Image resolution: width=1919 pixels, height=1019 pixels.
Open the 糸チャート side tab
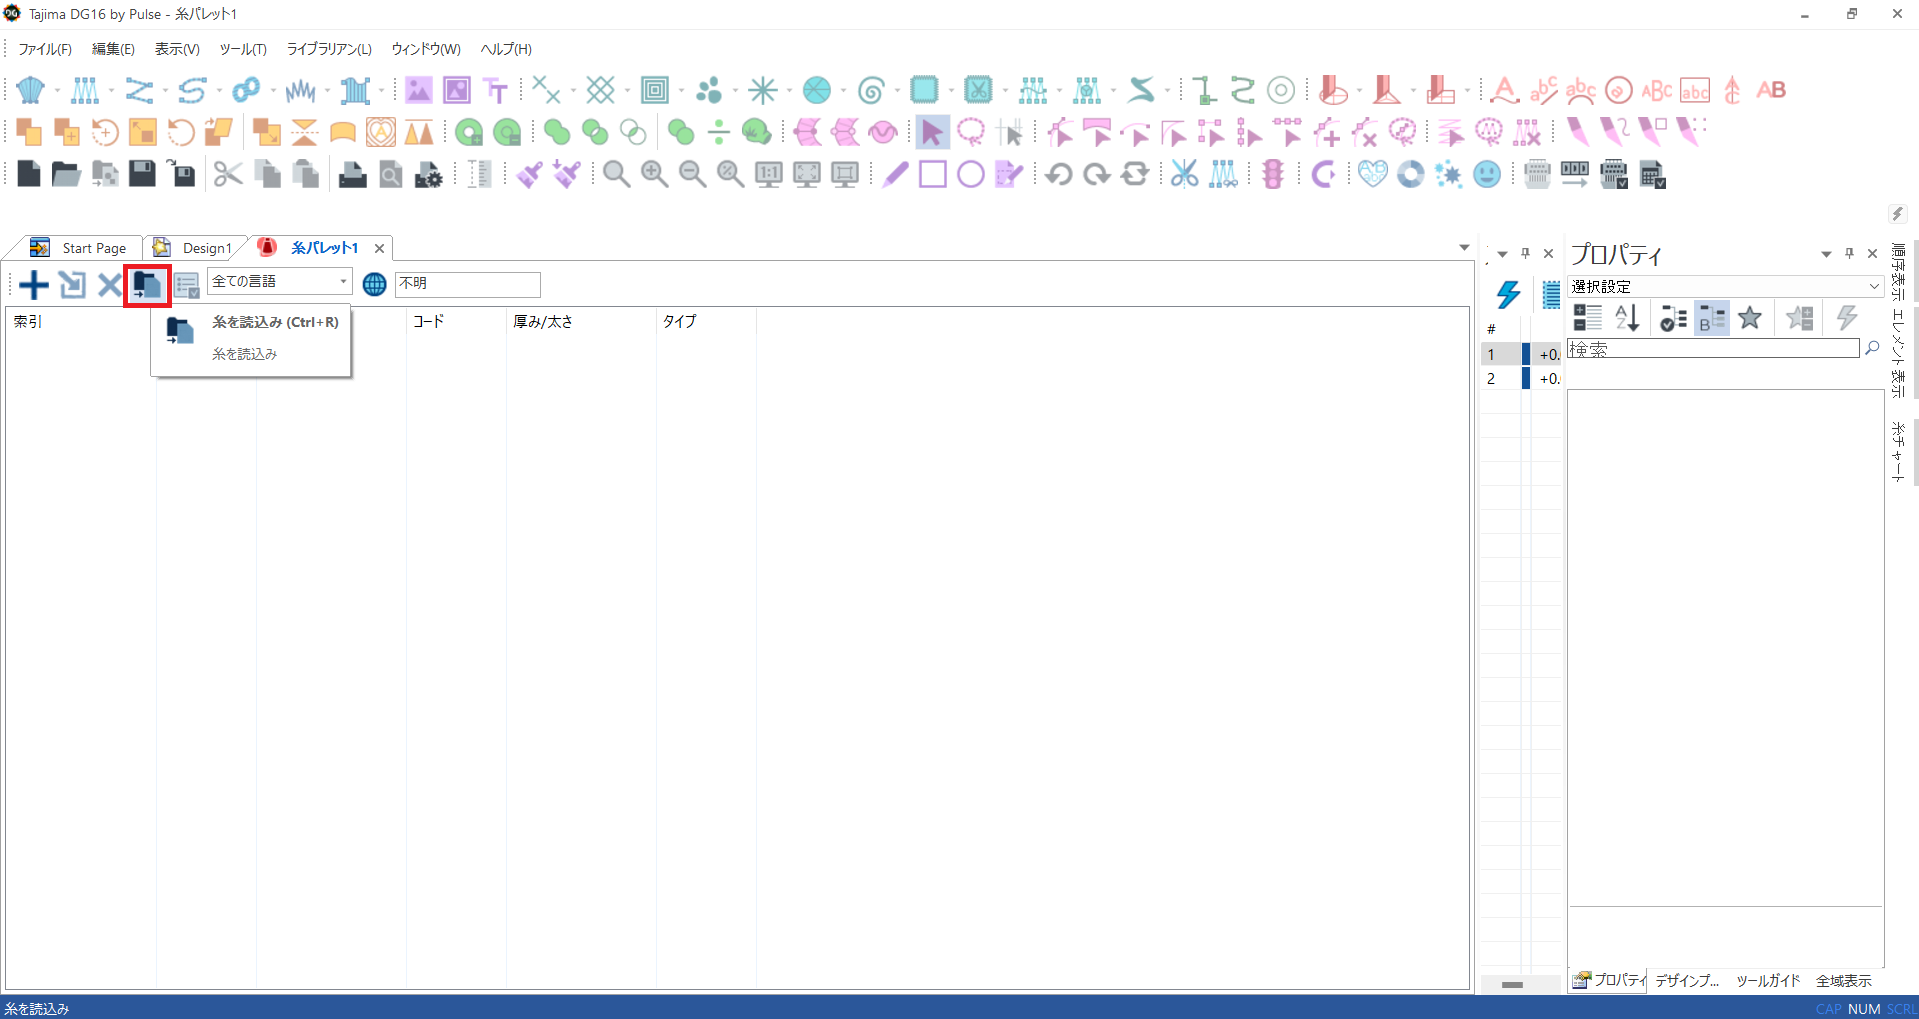pos(1897,452)
